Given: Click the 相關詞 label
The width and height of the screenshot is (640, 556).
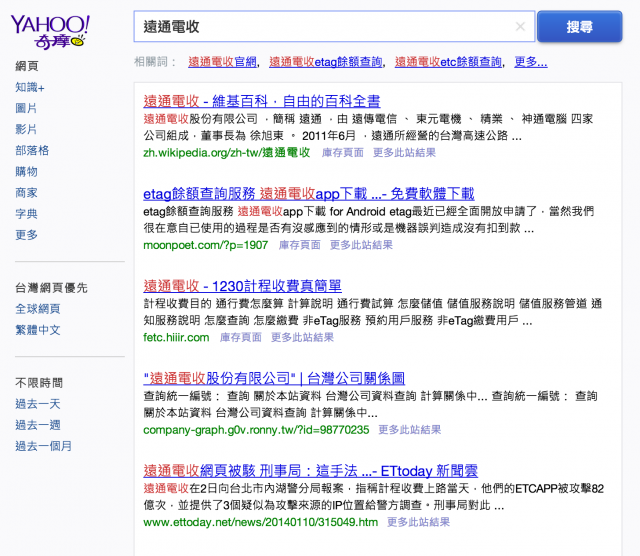Looking at the screenshot, I should click(155, 62).
